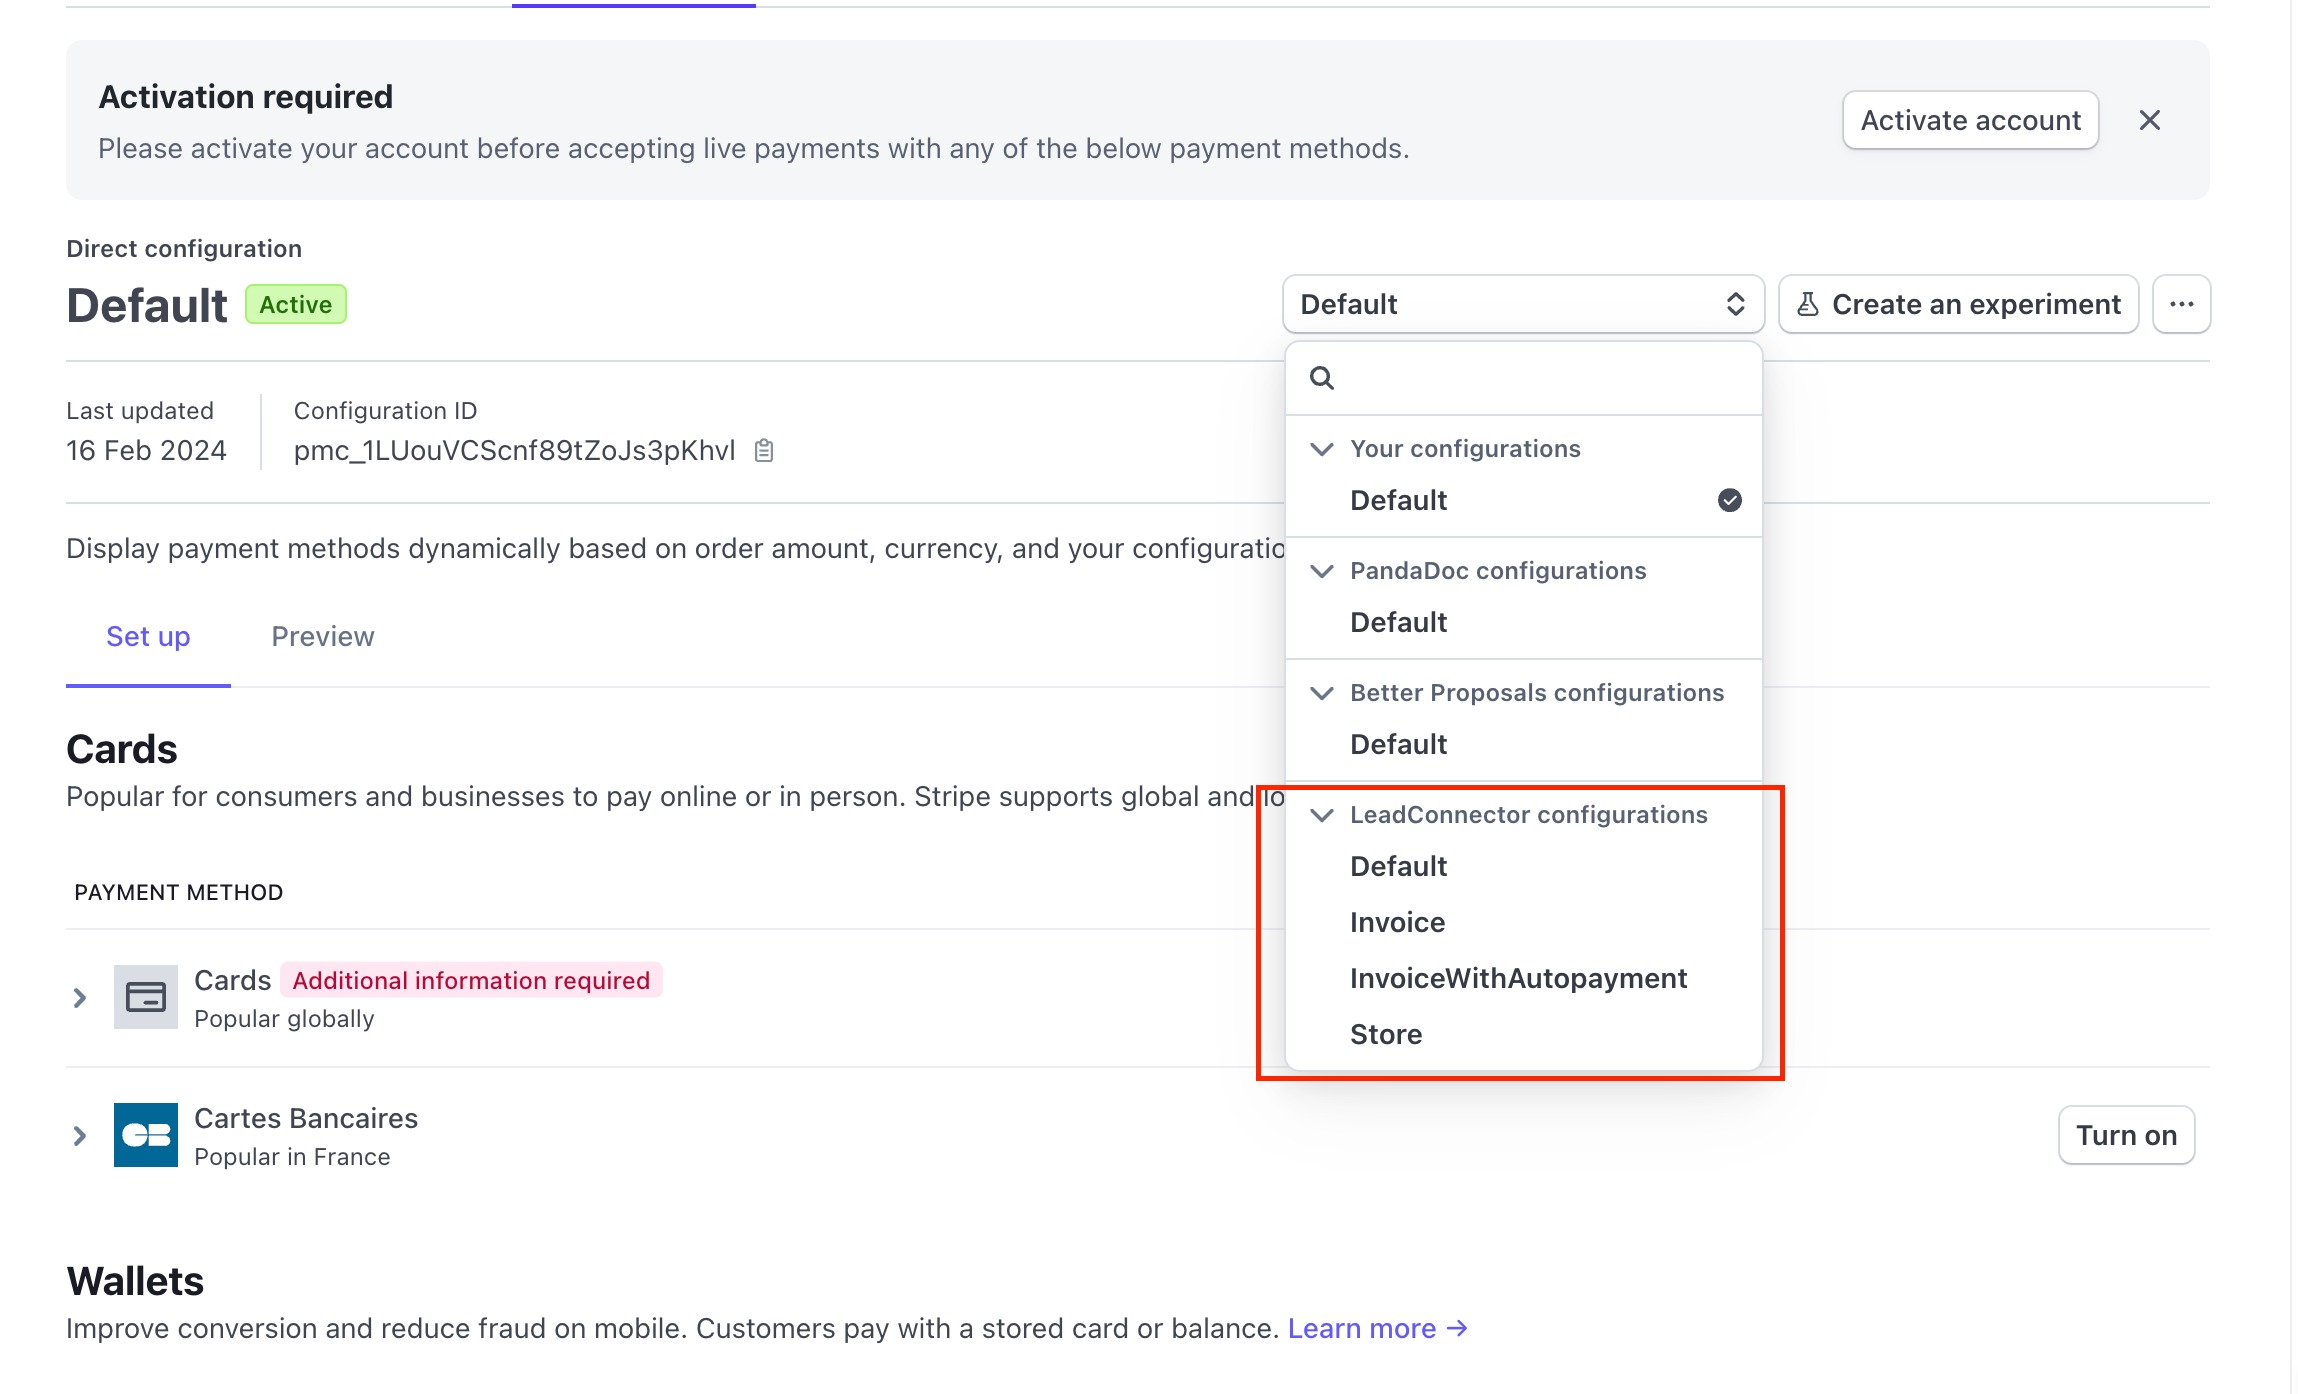Collapse the LeadConnector configurations group
Viewport: 2298px width, 1394px height.
click(1322, 815)
